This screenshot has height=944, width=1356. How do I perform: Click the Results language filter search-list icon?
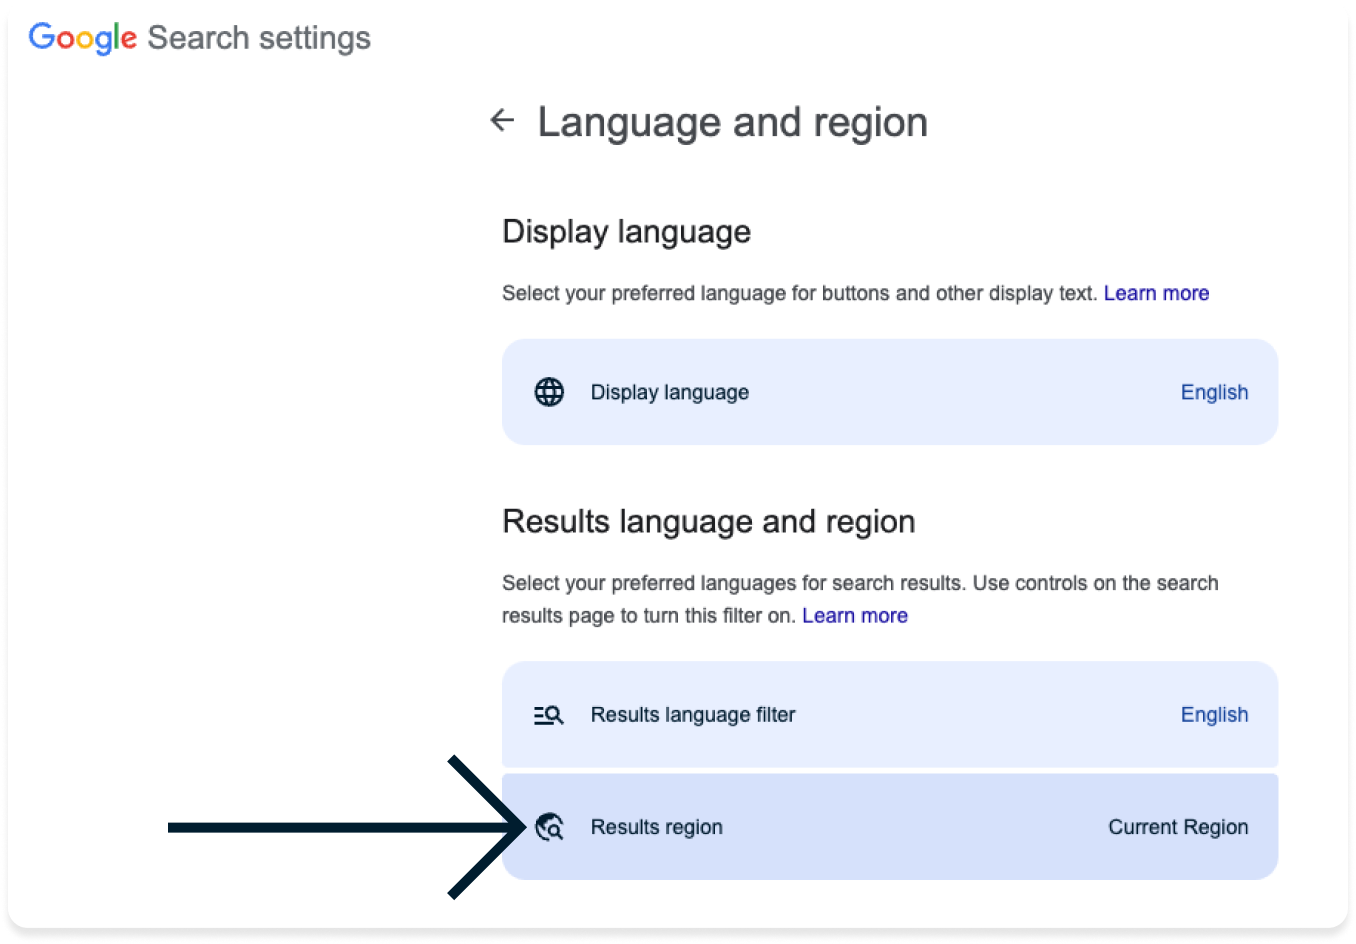(548, 715)
